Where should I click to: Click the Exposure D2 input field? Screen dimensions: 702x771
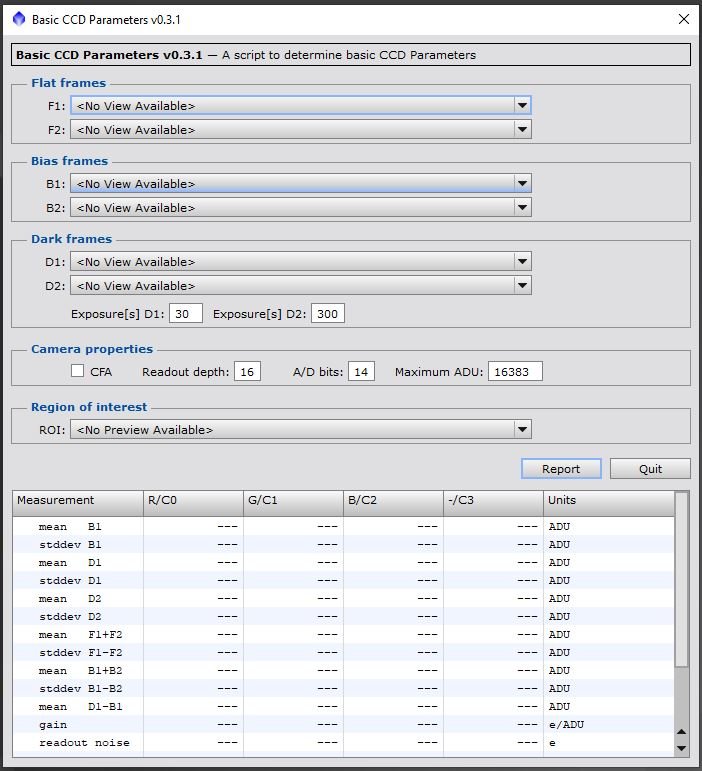tap(327, 314)
